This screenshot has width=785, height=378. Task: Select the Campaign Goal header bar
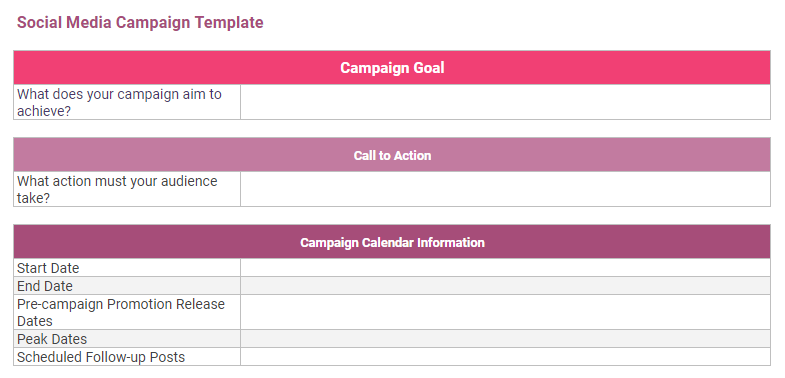pyautogui.click(x=392, y=68)
